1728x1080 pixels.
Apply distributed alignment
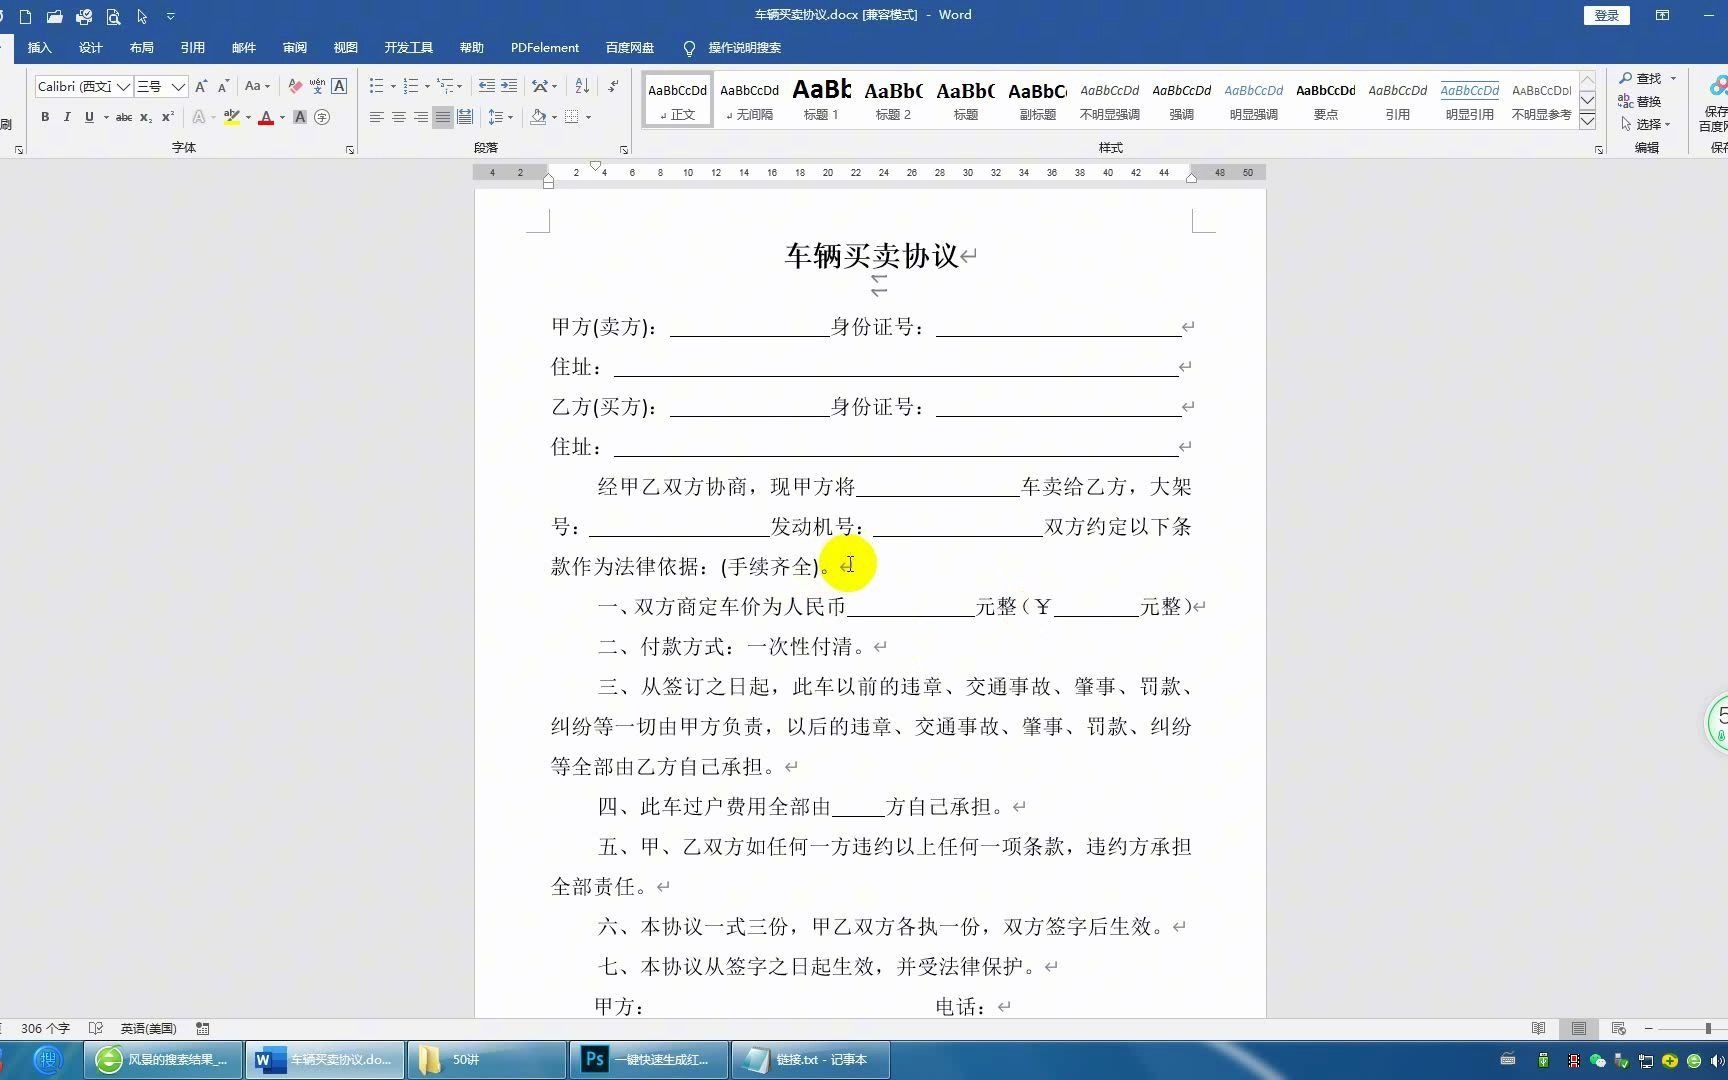[x=465, y=117]
